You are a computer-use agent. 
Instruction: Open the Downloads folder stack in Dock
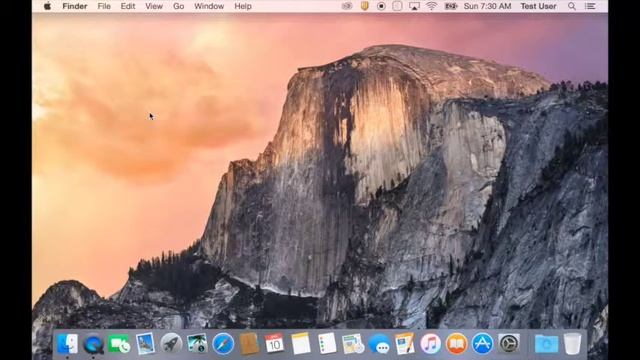[547, 344]
